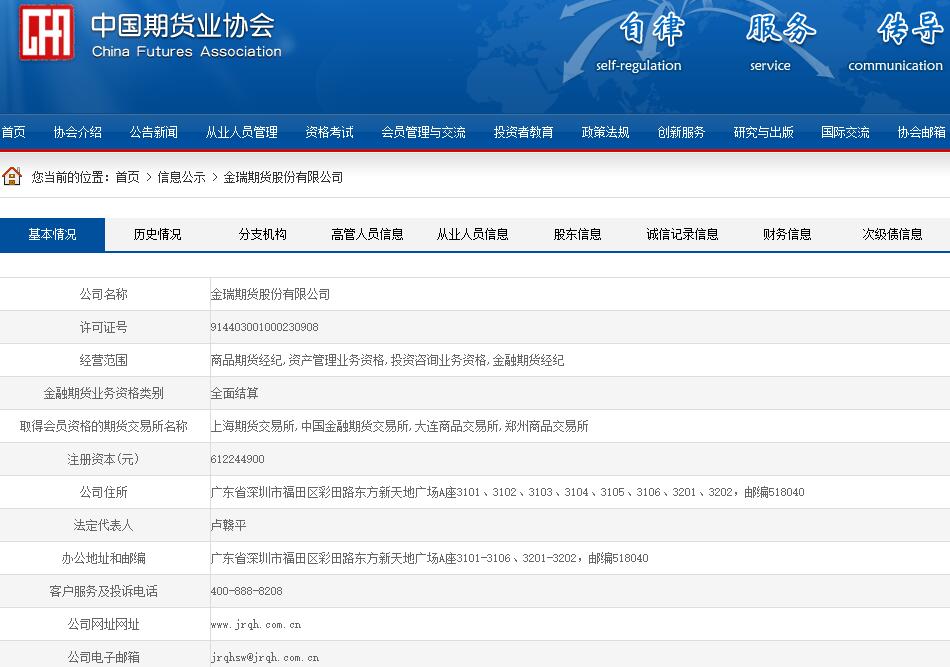Click the 公司住所 row label
The image size is (950, 667).
[104, 493]
